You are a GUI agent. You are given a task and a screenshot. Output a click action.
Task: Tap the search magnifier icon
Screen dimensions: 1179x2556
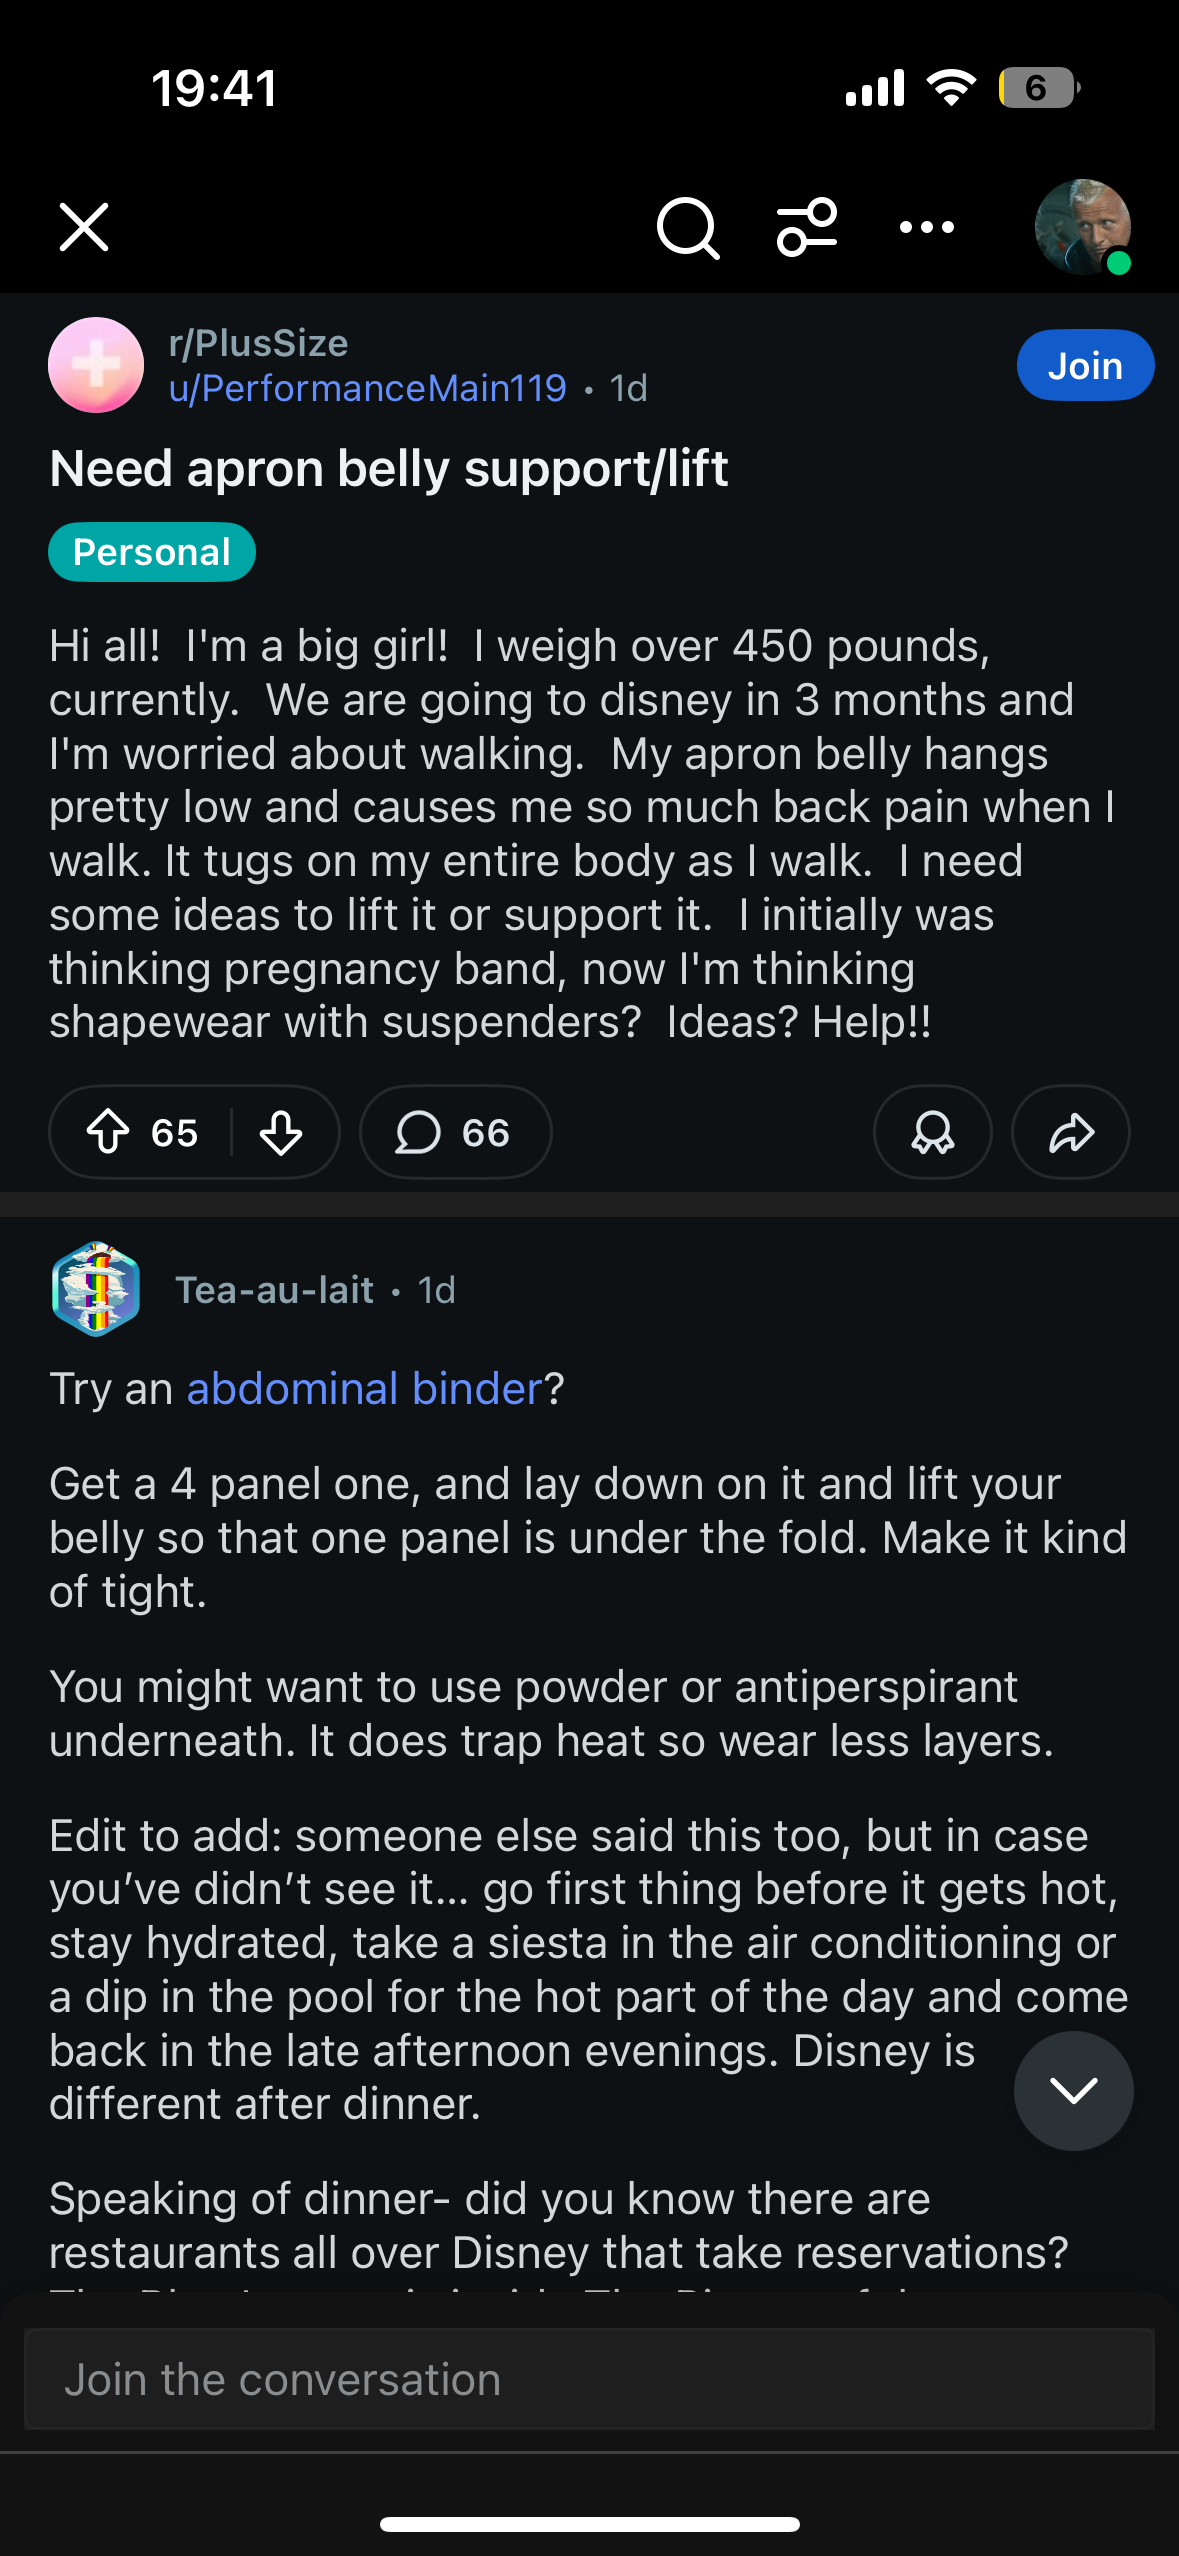point(687,228)
